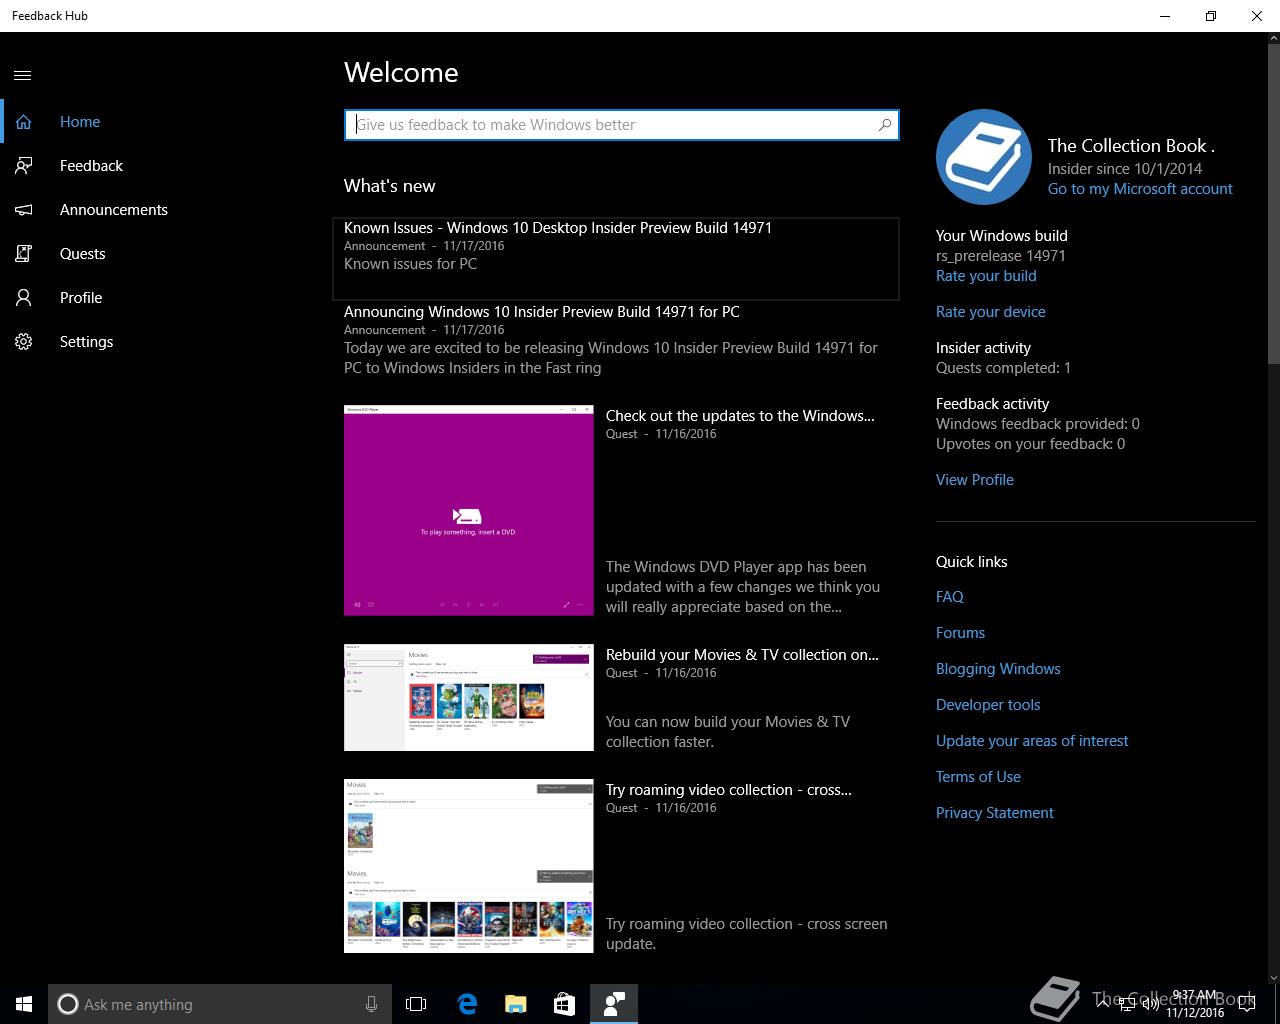Click the Feedback person-chat icon
The height and width of the screenshot is (1024, 1280).
click(x=23, y=166)
